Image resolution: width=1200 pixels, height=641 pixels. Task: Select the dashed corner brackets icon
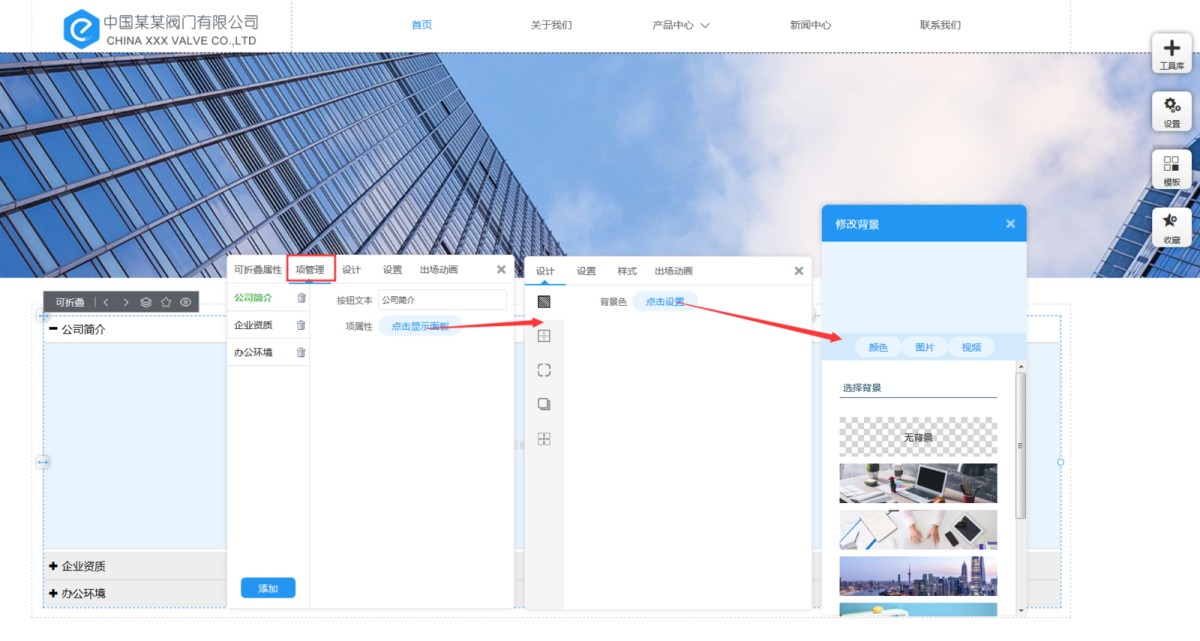544,370
